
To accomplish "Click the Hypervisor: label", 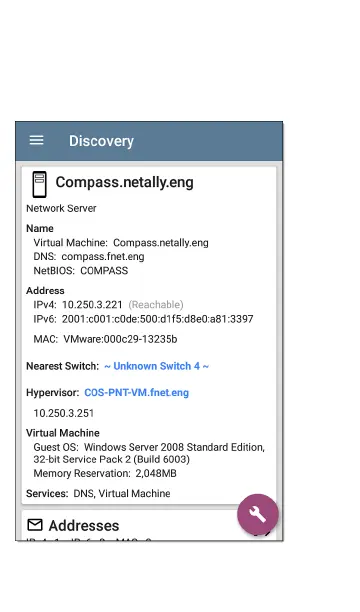I will [x=53, y=393].
